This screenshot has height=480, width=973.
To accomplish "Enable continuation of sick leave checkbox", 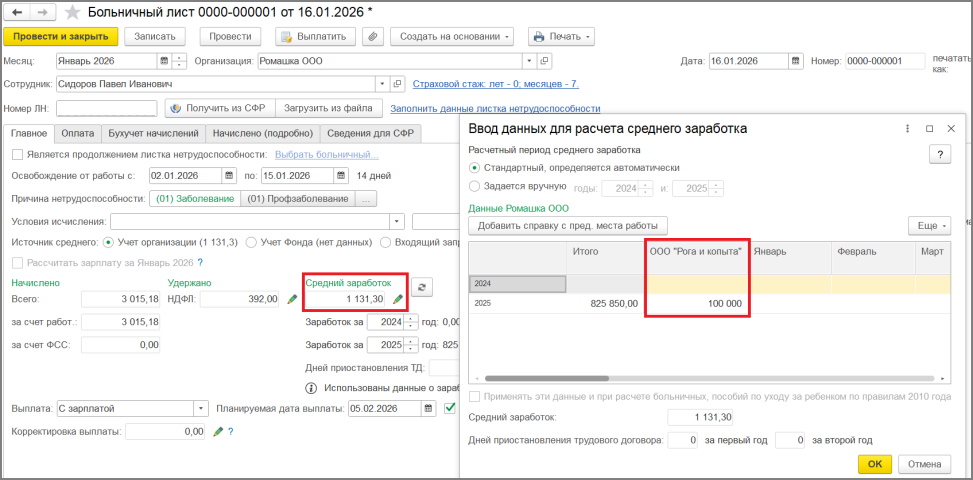I will pos(17,155).
